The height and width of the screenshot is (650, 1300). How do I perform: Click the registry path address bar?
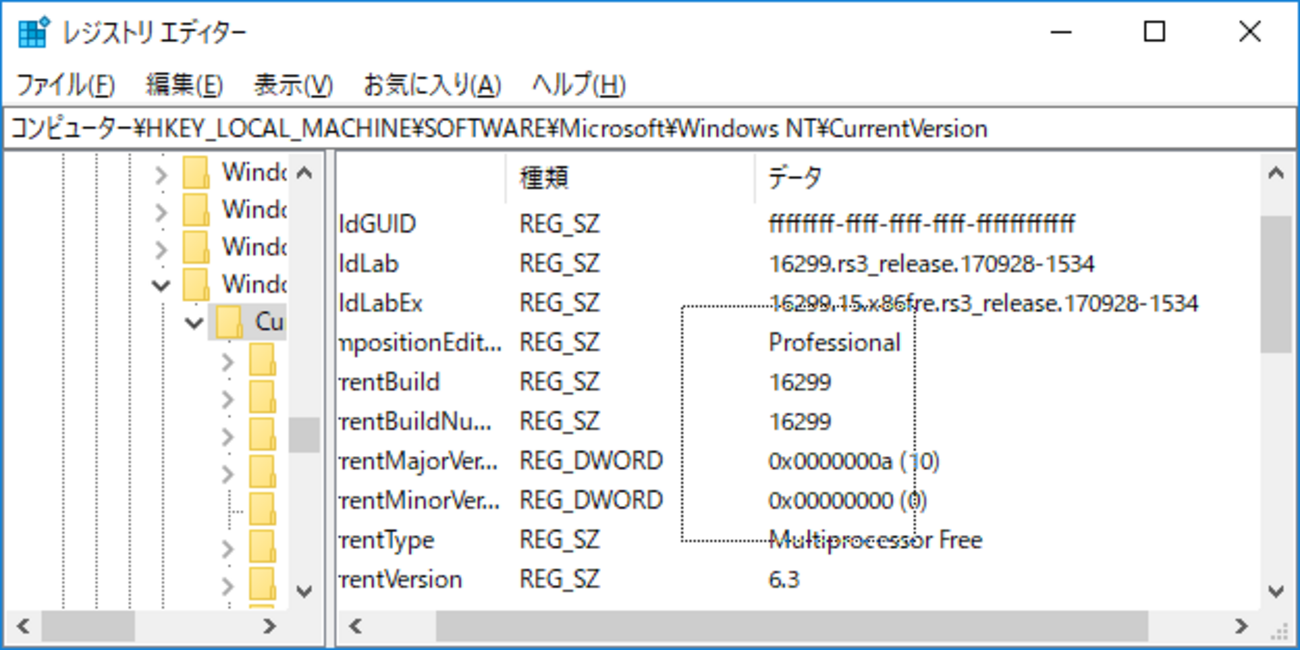[x=650, y=129]
